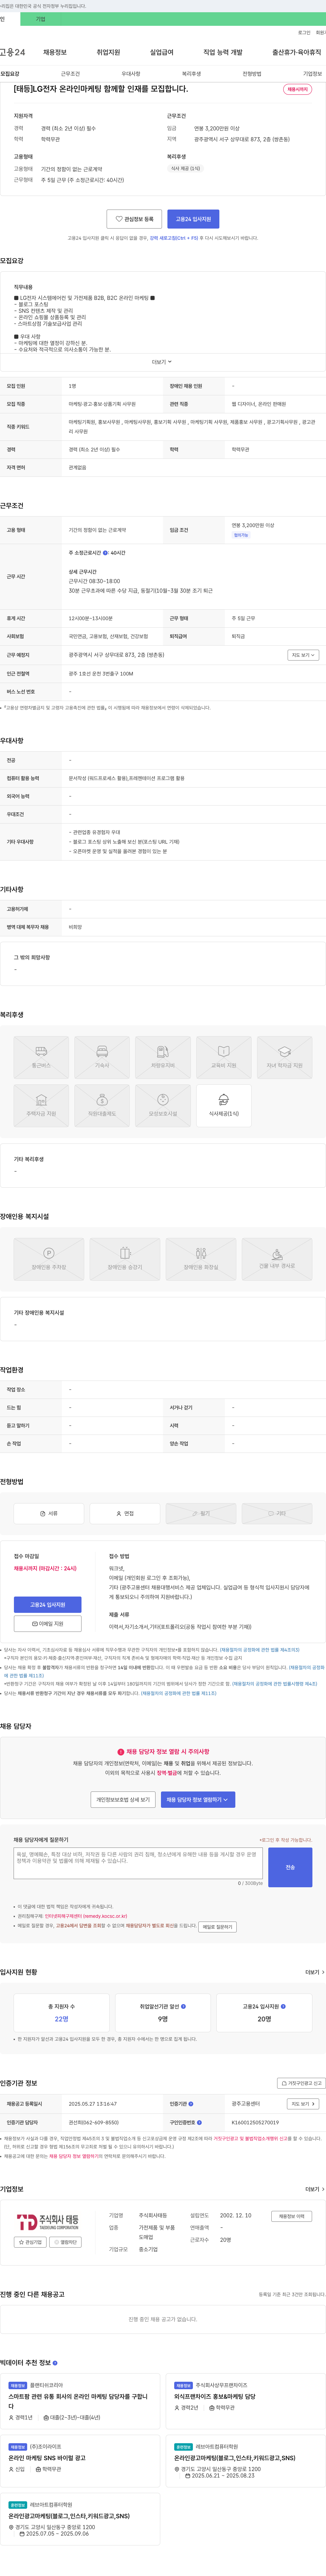Click the 채용시까지 deadline badge
Viewport: 326px width, 2576px height.
coord(298,89)
